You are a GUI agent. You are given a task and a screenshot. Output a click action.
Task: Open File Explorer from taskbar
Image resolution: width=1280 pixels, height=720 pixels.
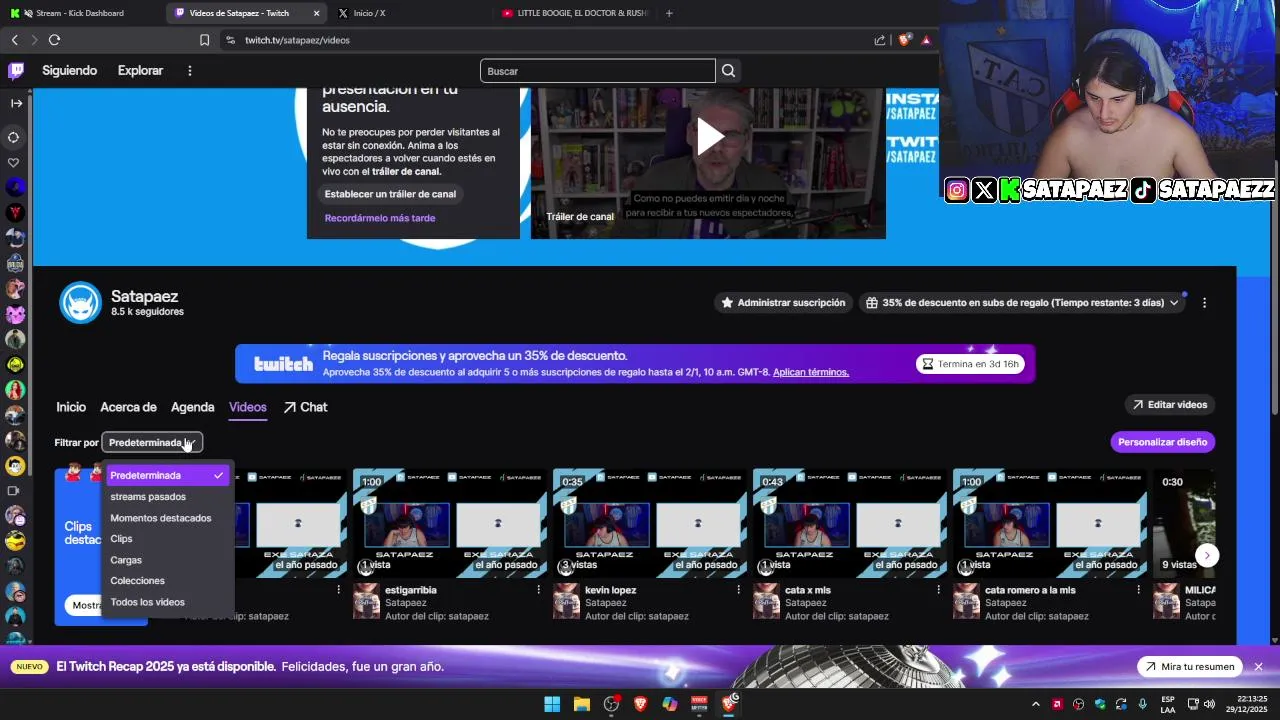click(x=582, y=704)
